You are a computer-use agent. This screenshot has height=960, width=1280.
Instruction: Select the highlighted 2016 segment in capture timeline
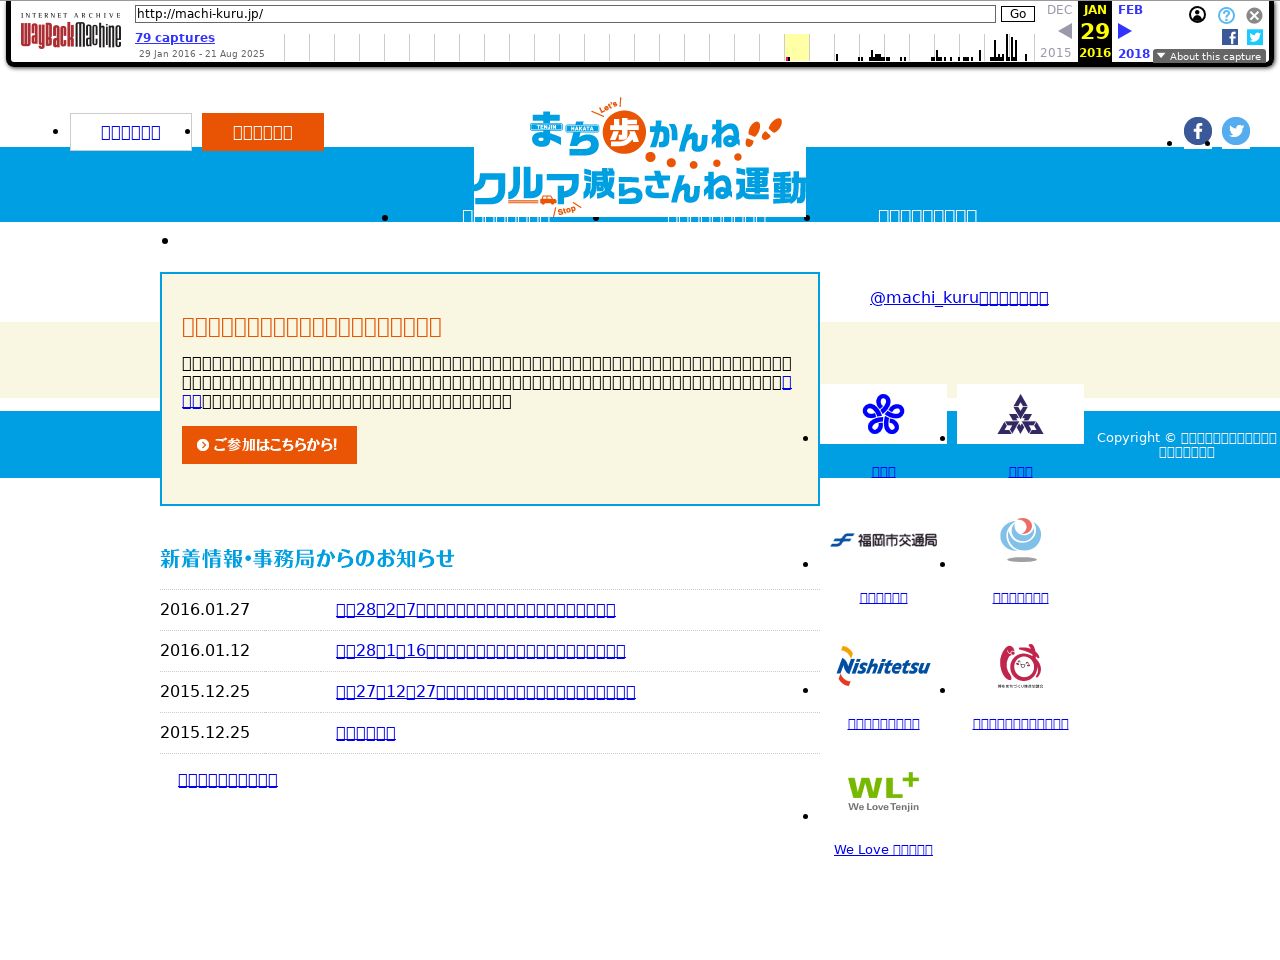click(796, 47)
